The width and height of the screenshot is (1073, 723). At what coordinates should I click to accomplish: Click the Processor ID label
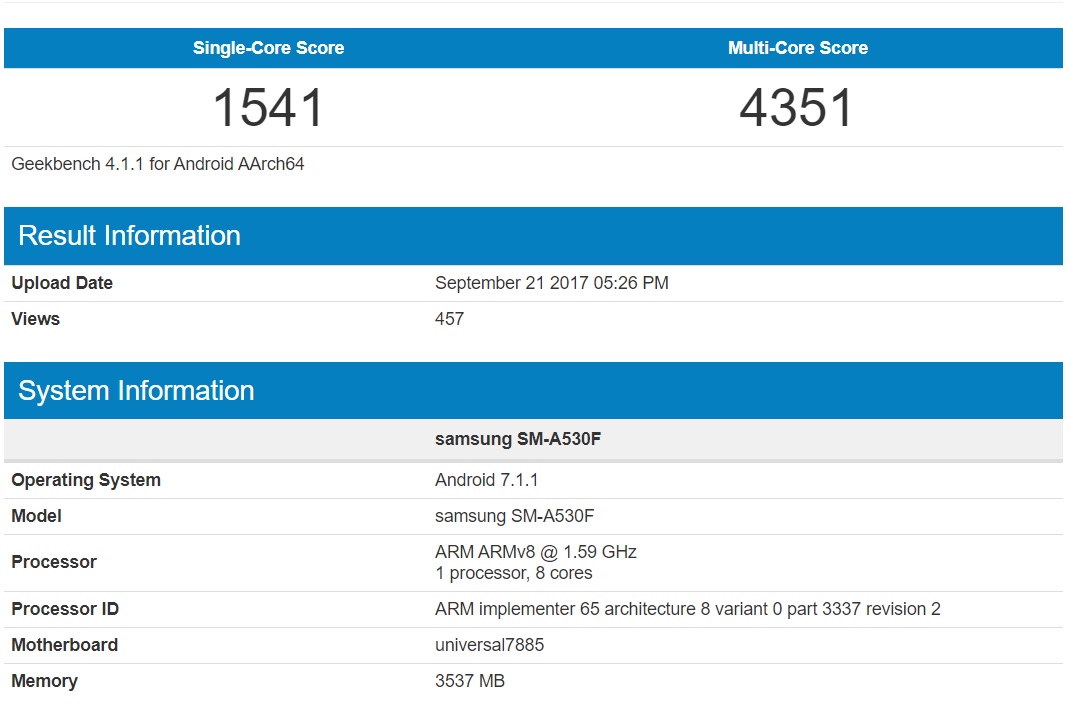tap(65, 609)
